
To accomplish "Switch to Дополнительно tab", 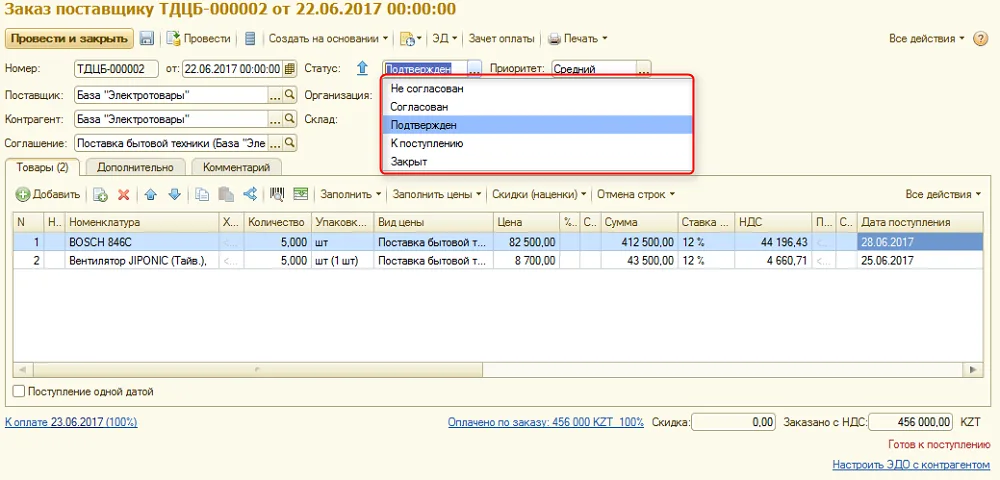I will (x=135, y=167).
